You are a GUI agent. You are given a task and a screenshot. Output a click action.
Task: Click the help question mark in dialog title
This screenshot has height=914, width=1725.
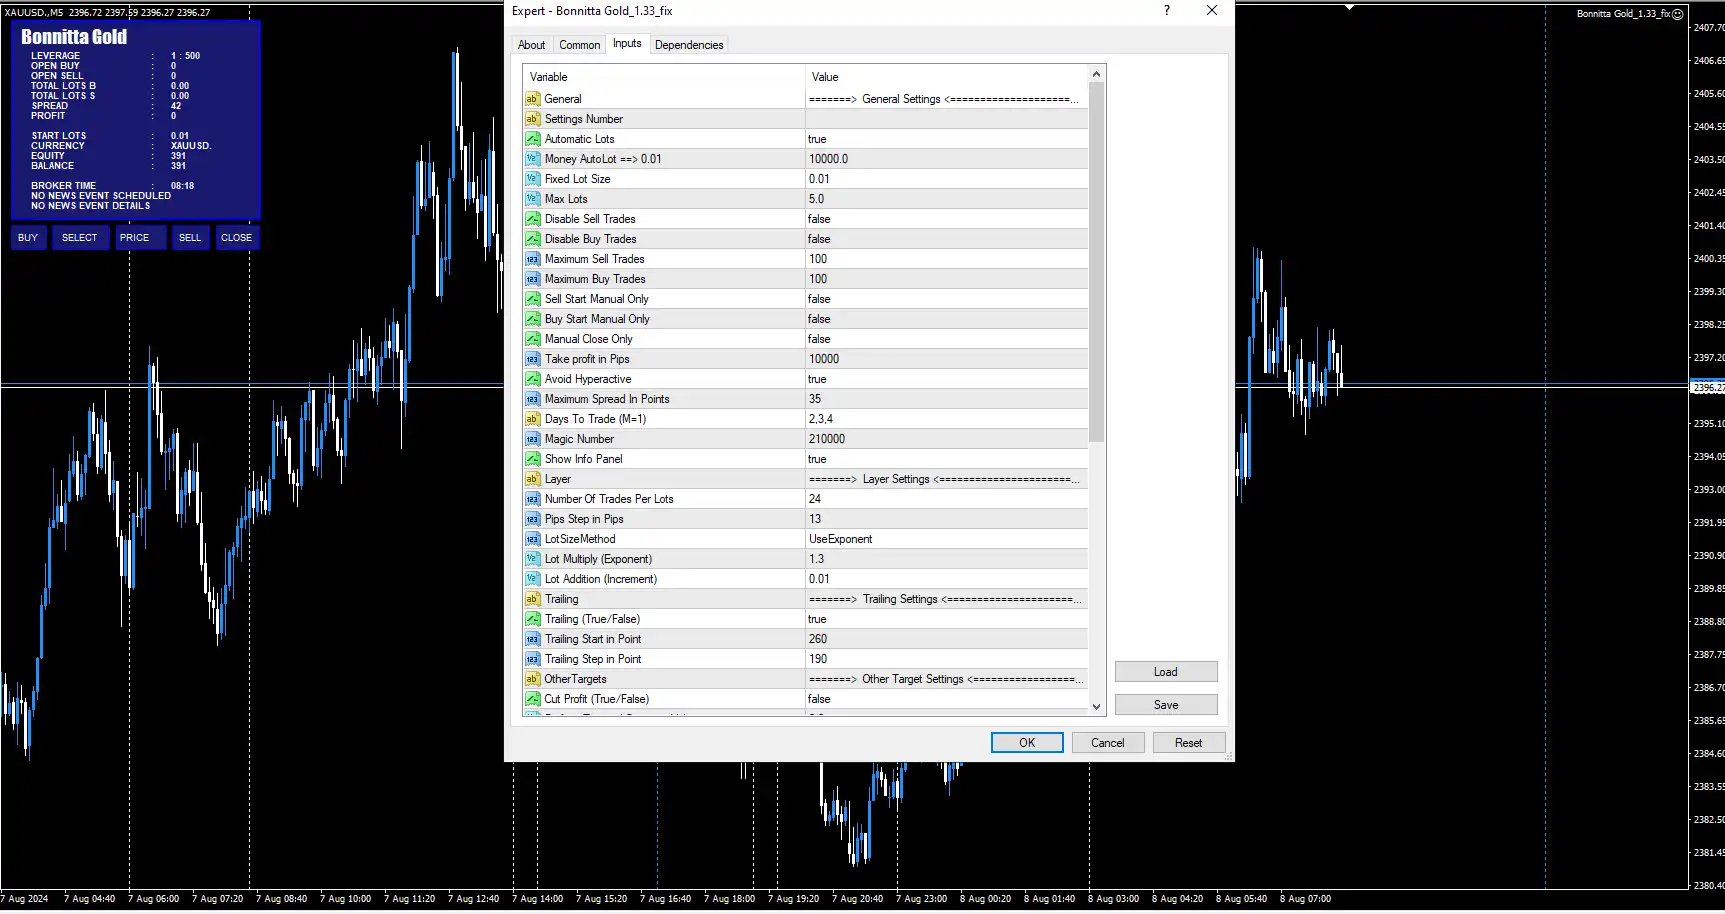[1166, 11]
